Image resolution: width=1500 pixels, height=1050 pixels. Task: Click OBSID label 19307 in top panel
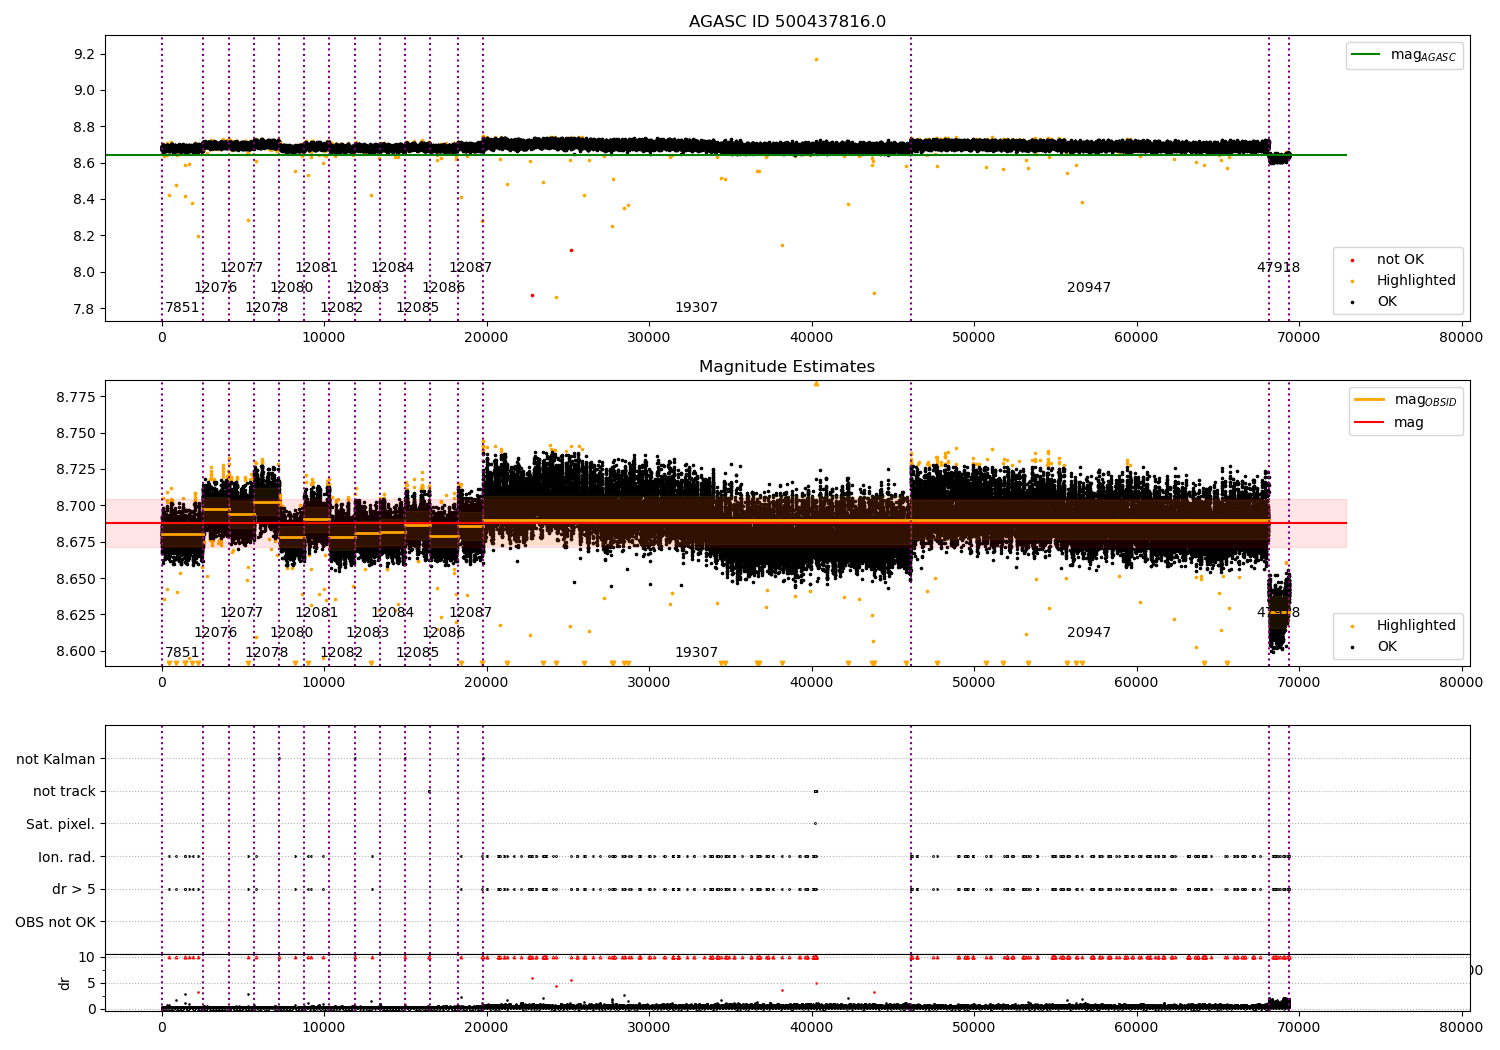(696, 308)
